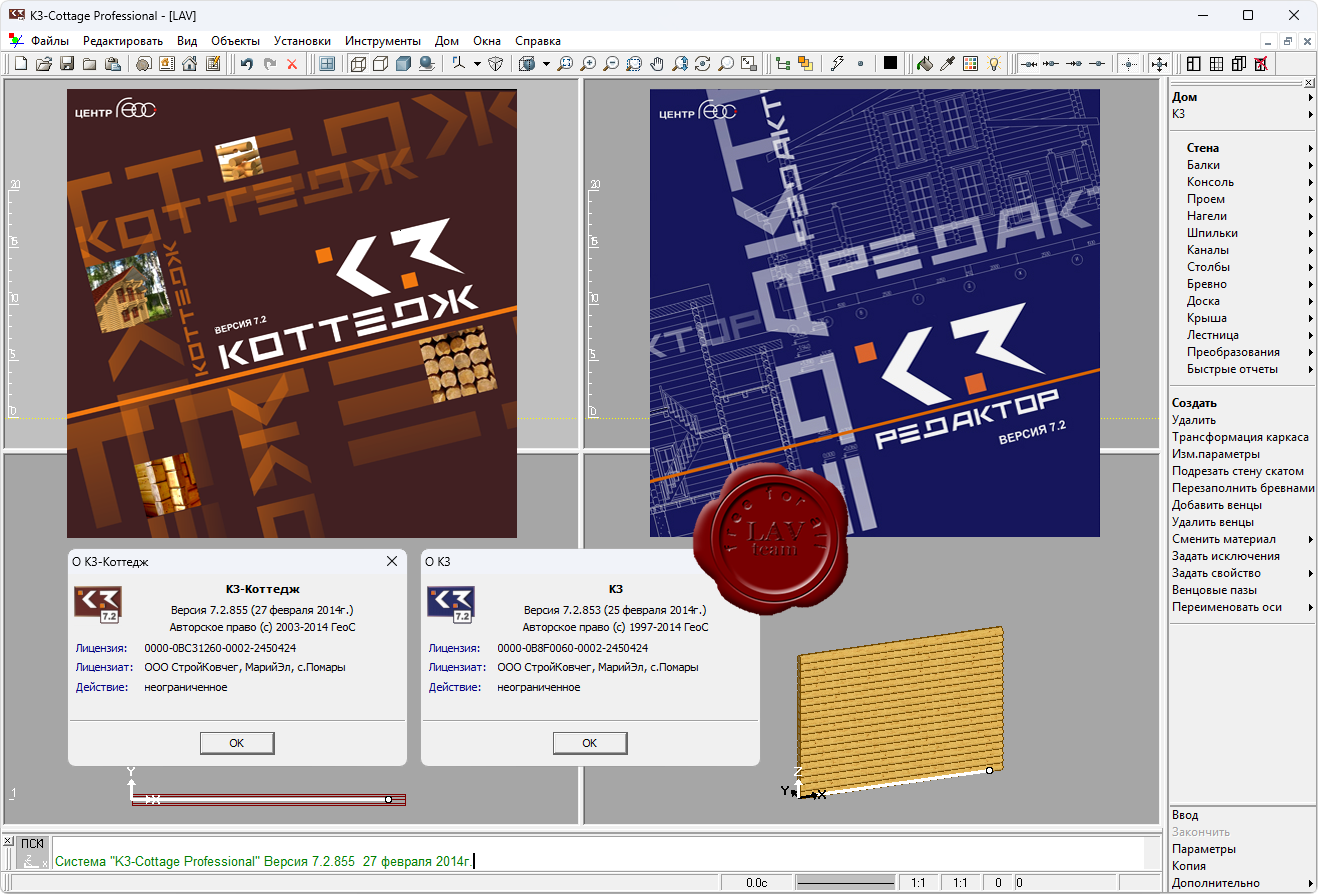Click the coordinate axes icon
This screenshot has width=1318, height=894.
click(x=459, y=64)
